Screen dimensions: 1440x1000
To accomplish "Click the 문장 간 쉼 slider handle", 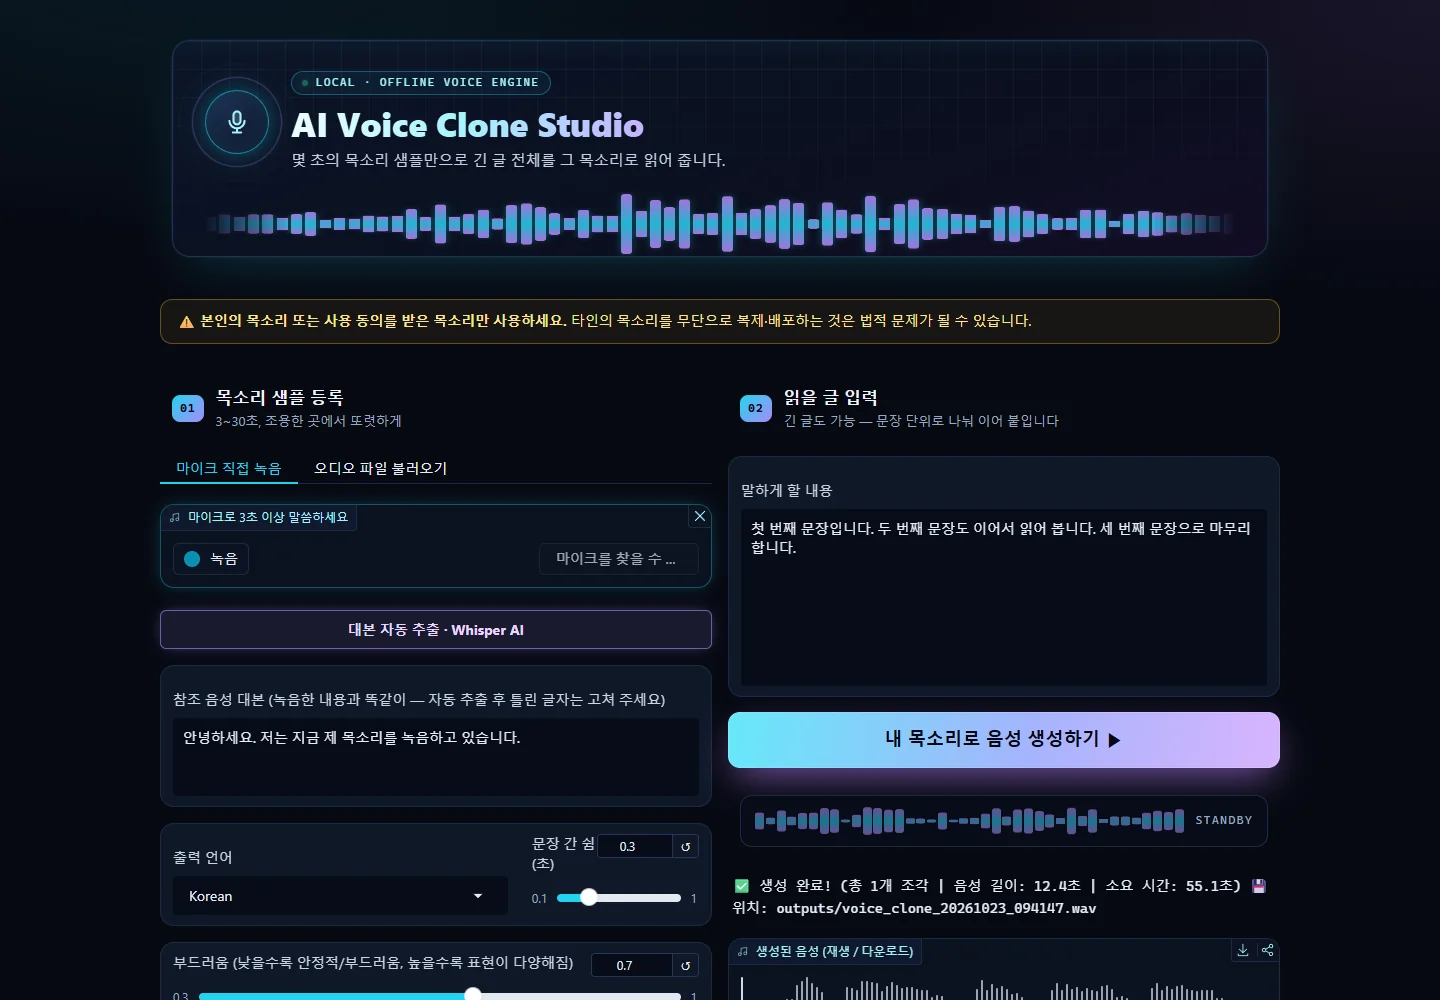I will (589, 897).
